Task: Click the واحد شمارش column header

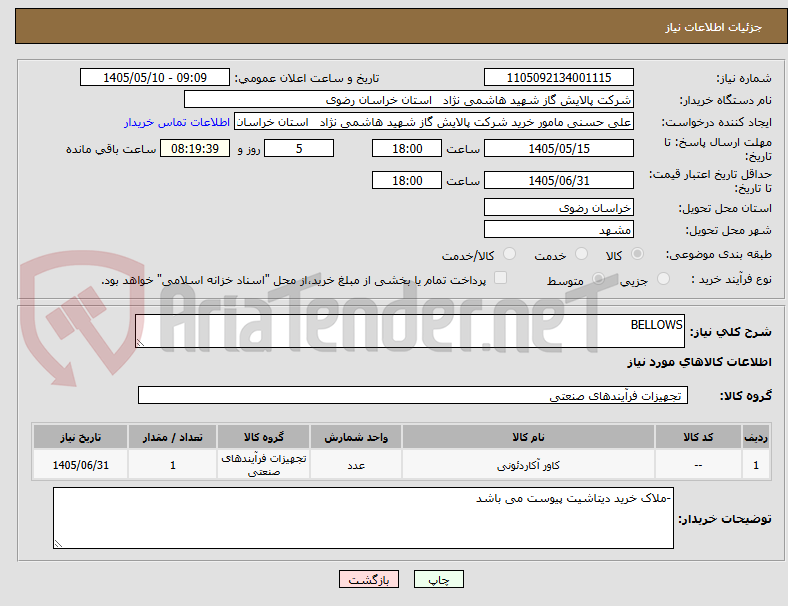Action: (x=356, y=437)
